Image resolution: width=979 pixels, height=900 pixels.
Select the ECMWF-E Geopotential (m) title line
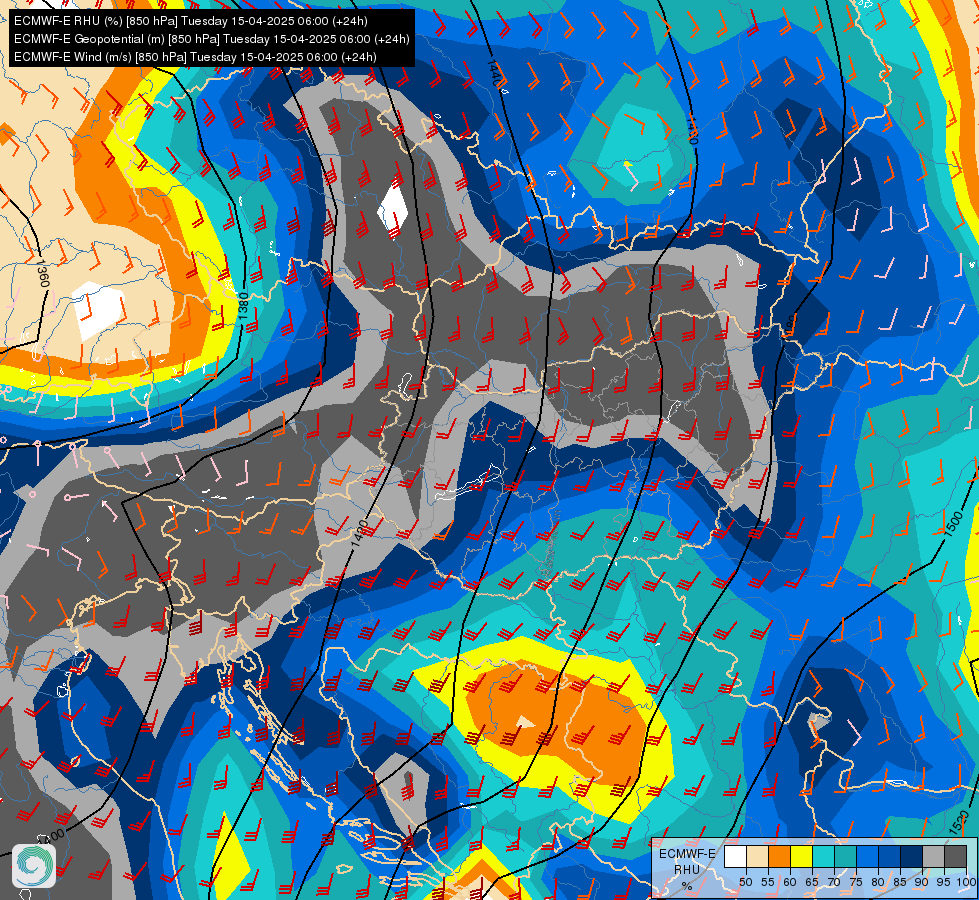pyautogui.click(x=212, y=39)
